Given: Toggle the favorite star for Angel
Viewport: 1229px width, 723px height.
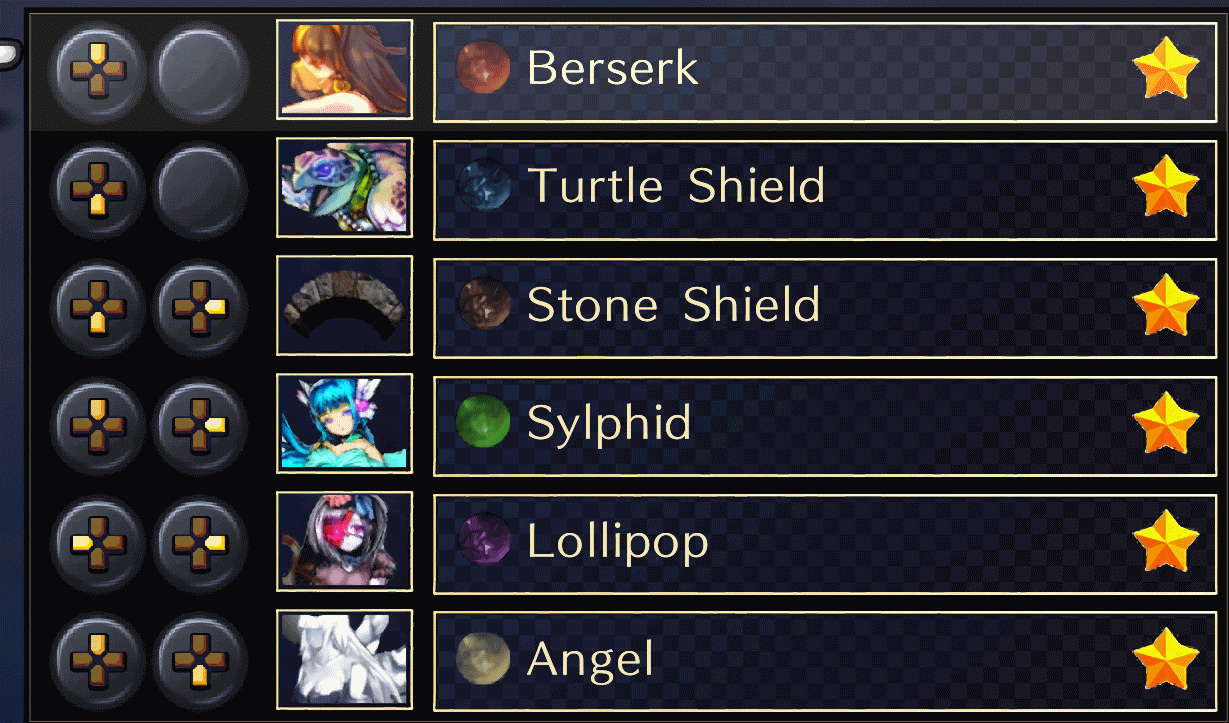Looking at the screenshot, I should pyautogui.click(x=1165, y=659).
